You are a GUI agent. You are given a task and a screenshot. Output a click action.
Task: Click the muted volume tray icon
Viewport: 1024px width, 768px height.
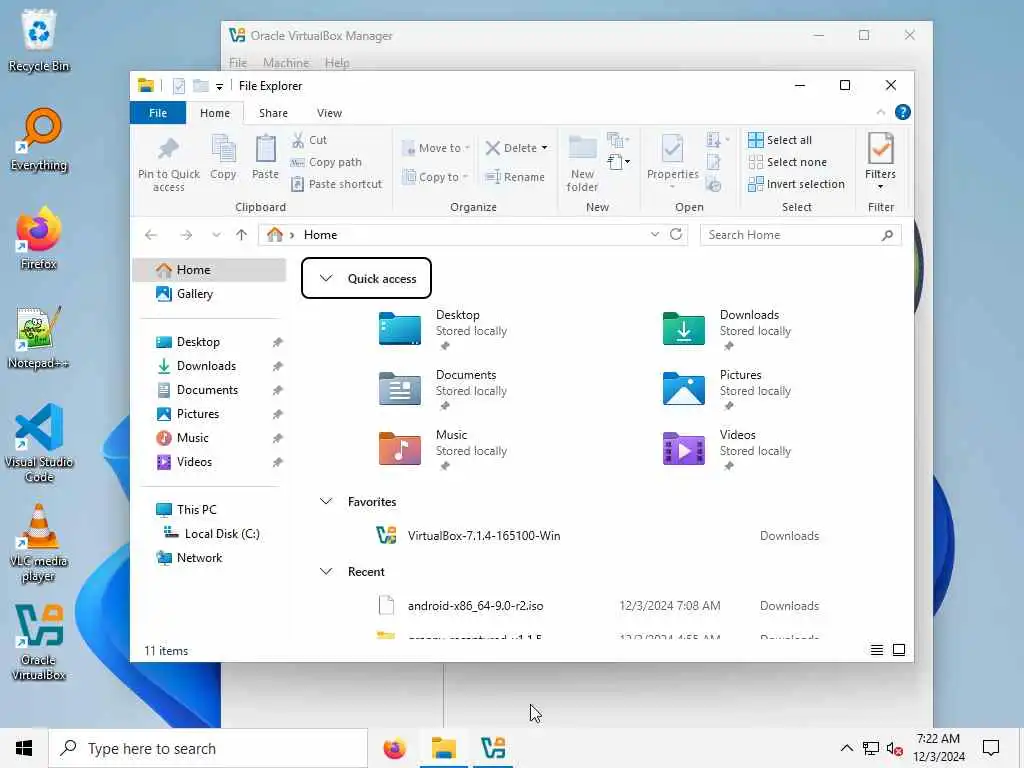[x=894, y=748]
